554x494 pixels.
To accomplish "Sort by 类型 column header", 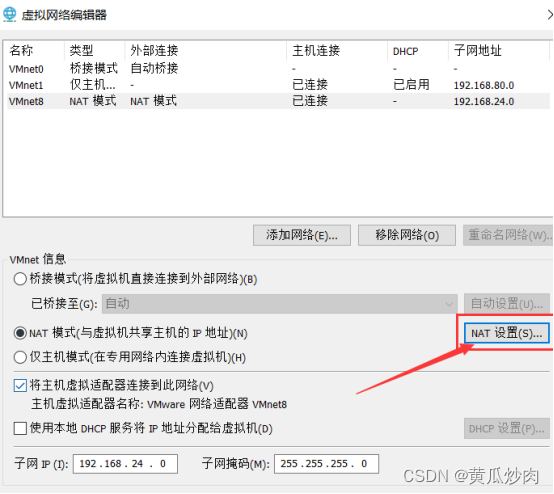I will 81,51.
